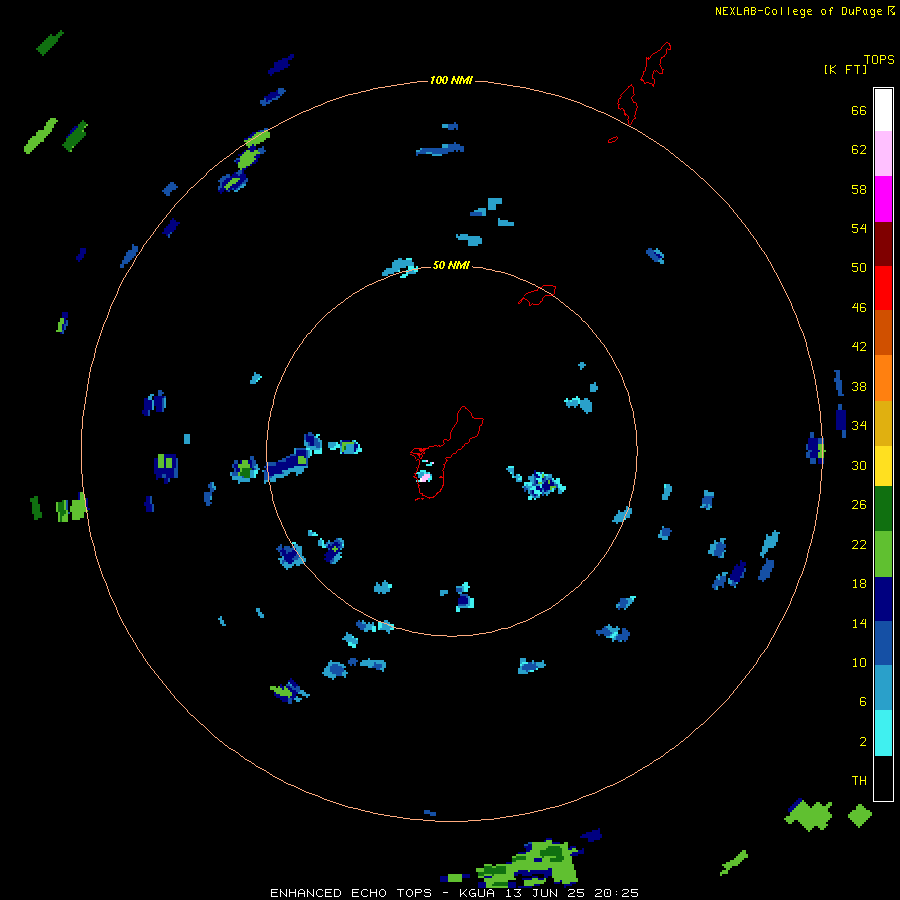This screenshot has width=900, height=900.
Task: Click the yellow swatch between 30 and 34
Action: point(883,466)
